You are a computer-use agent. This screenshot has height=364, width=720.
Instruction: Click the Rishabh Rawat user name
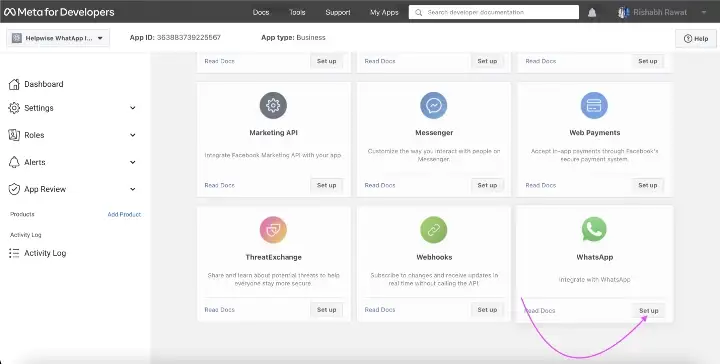[660, 12]
